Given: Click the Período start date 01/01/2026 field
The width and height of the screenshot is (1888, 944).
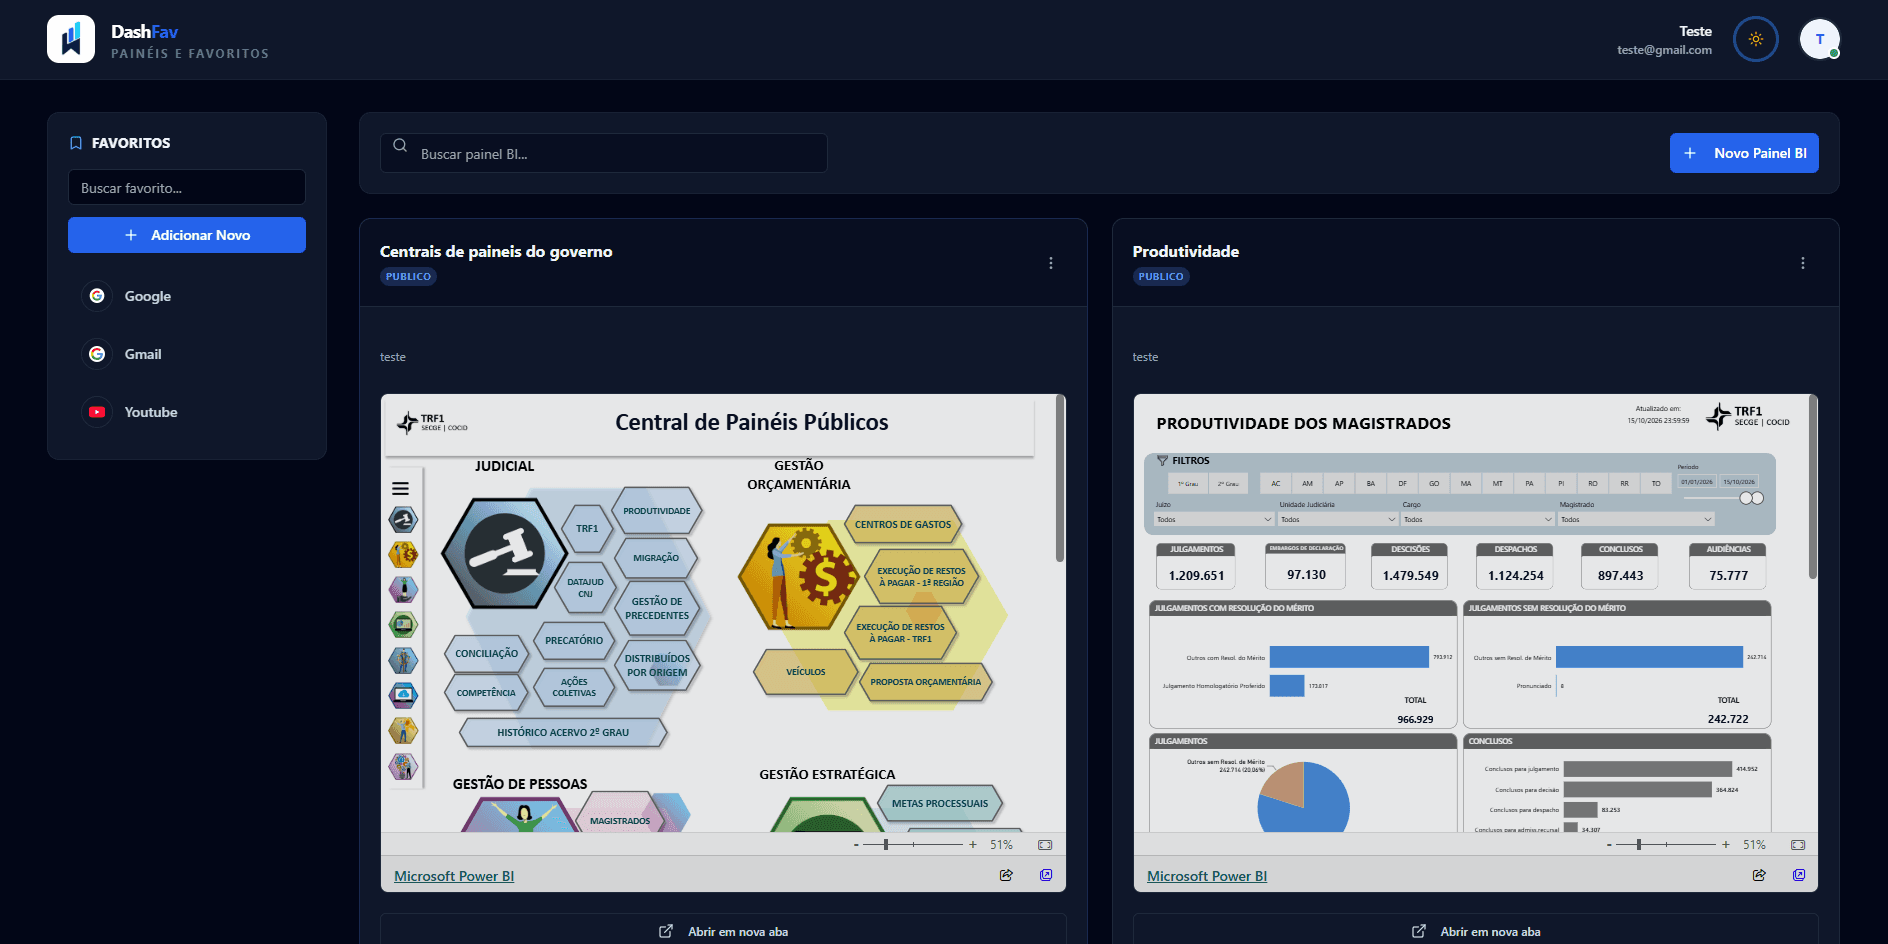Looking at the screenshot, I should point(1697,482).
